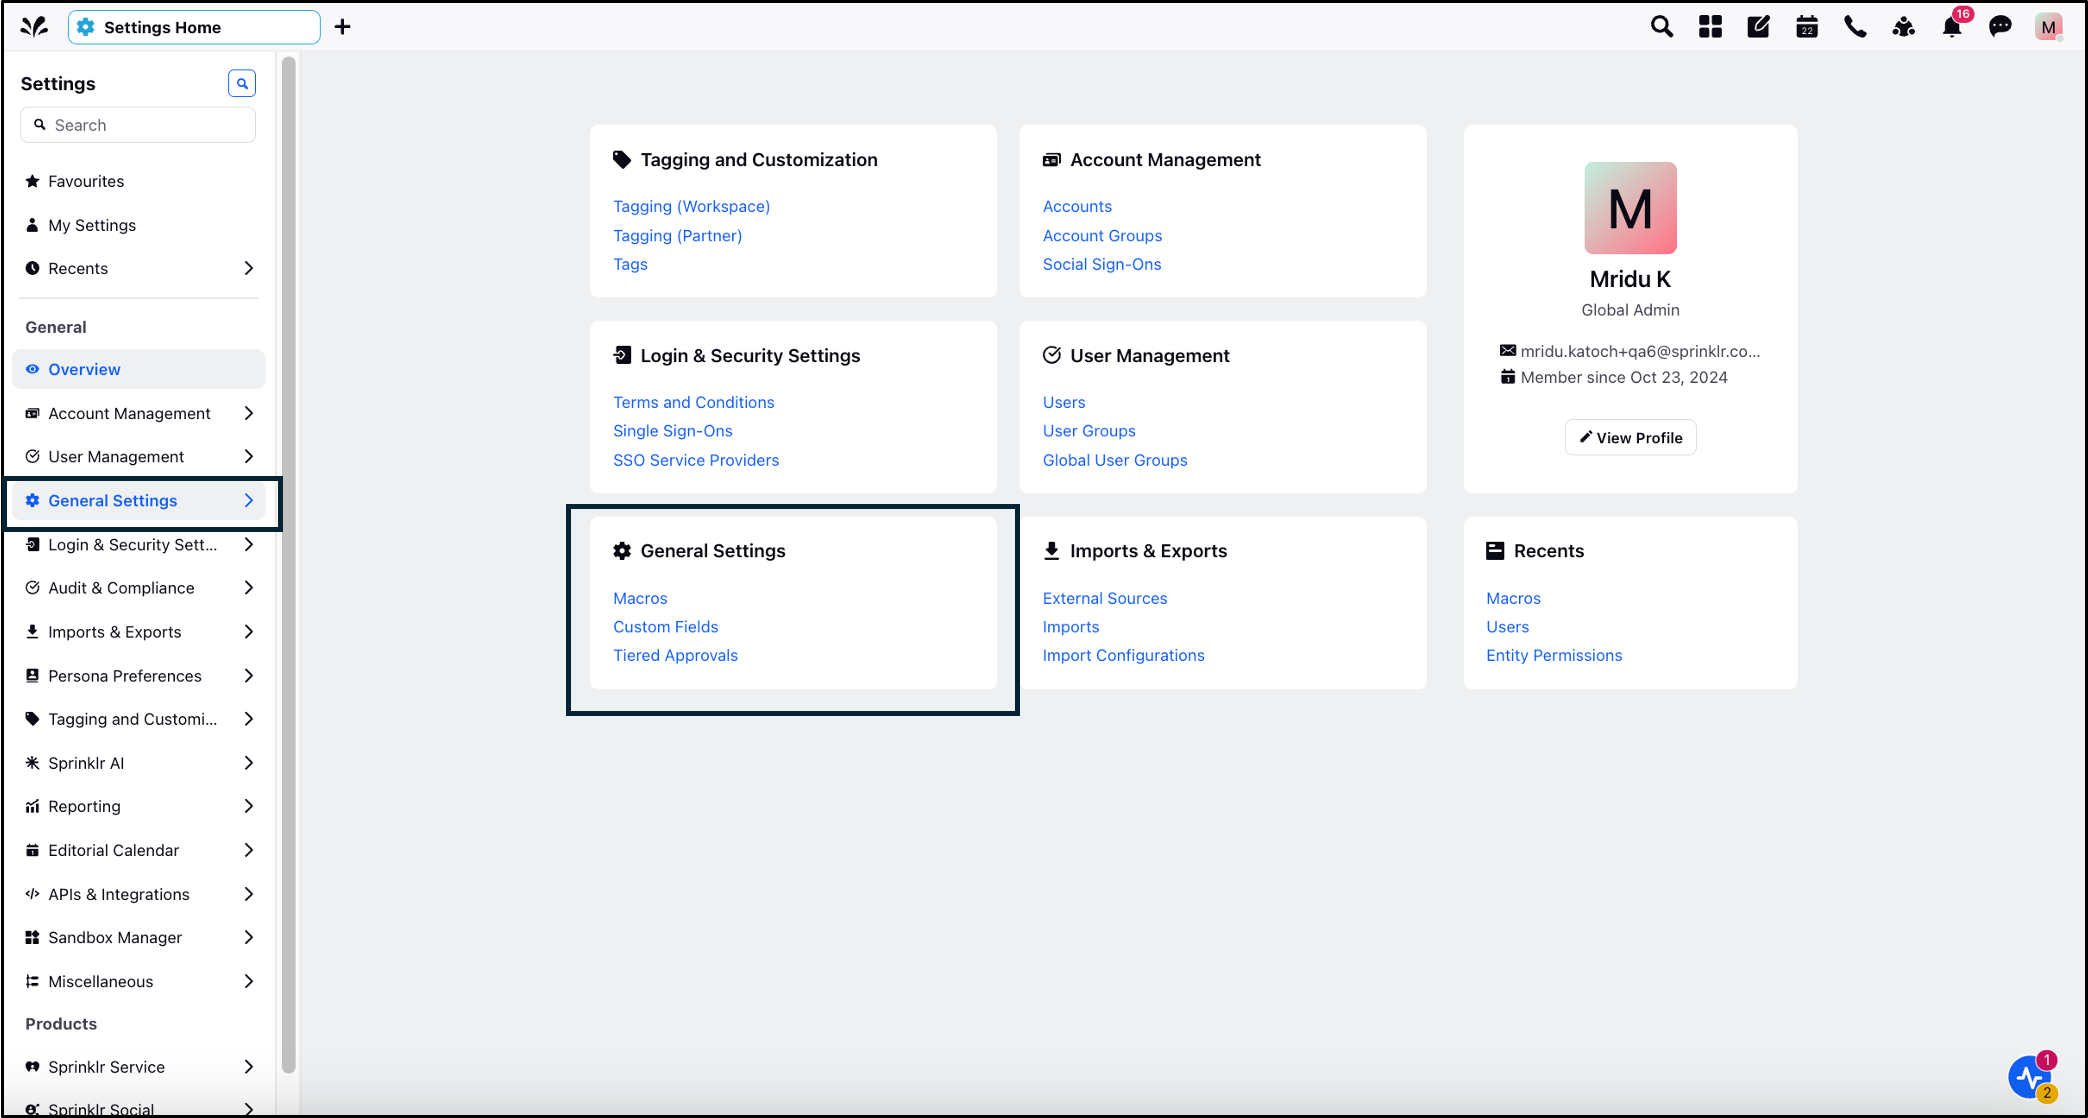Click the large M profile picture
Screen dimensions: 2088x1118
click(x=1630, y=208)
